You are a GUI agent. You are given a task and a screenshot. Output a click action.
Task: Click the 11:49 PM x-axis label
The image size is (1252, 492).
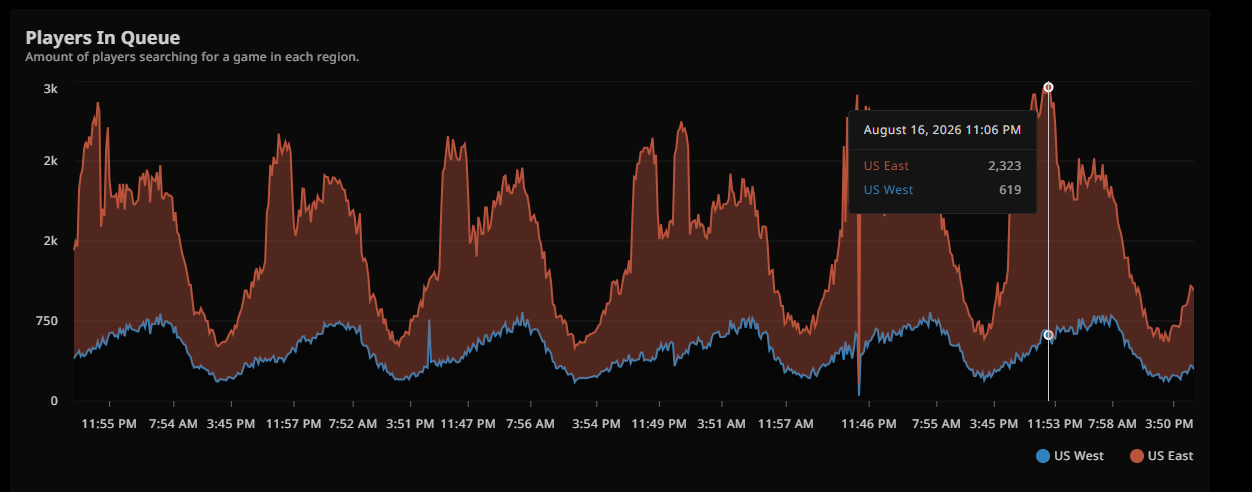coord(659,424)
